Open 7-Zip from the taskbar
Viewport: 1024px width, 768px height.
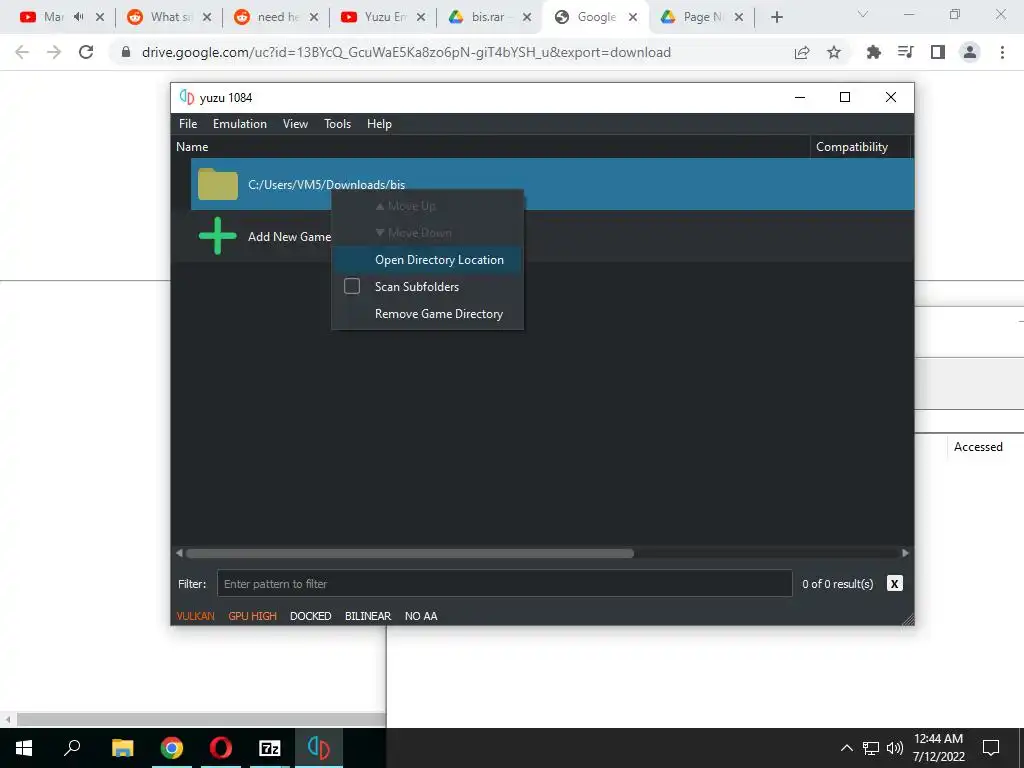[x=270, y=748]
